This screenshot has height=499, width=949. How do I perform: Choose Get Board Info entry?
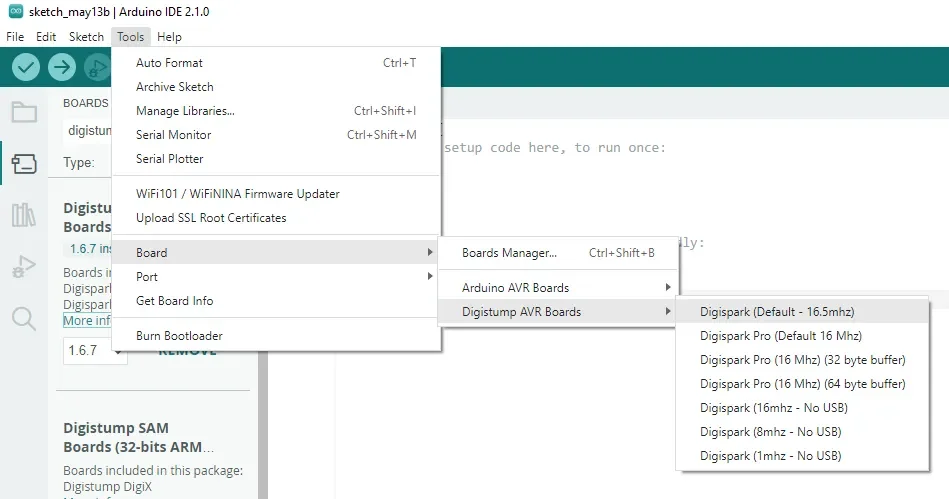click(x=276, y=301)
